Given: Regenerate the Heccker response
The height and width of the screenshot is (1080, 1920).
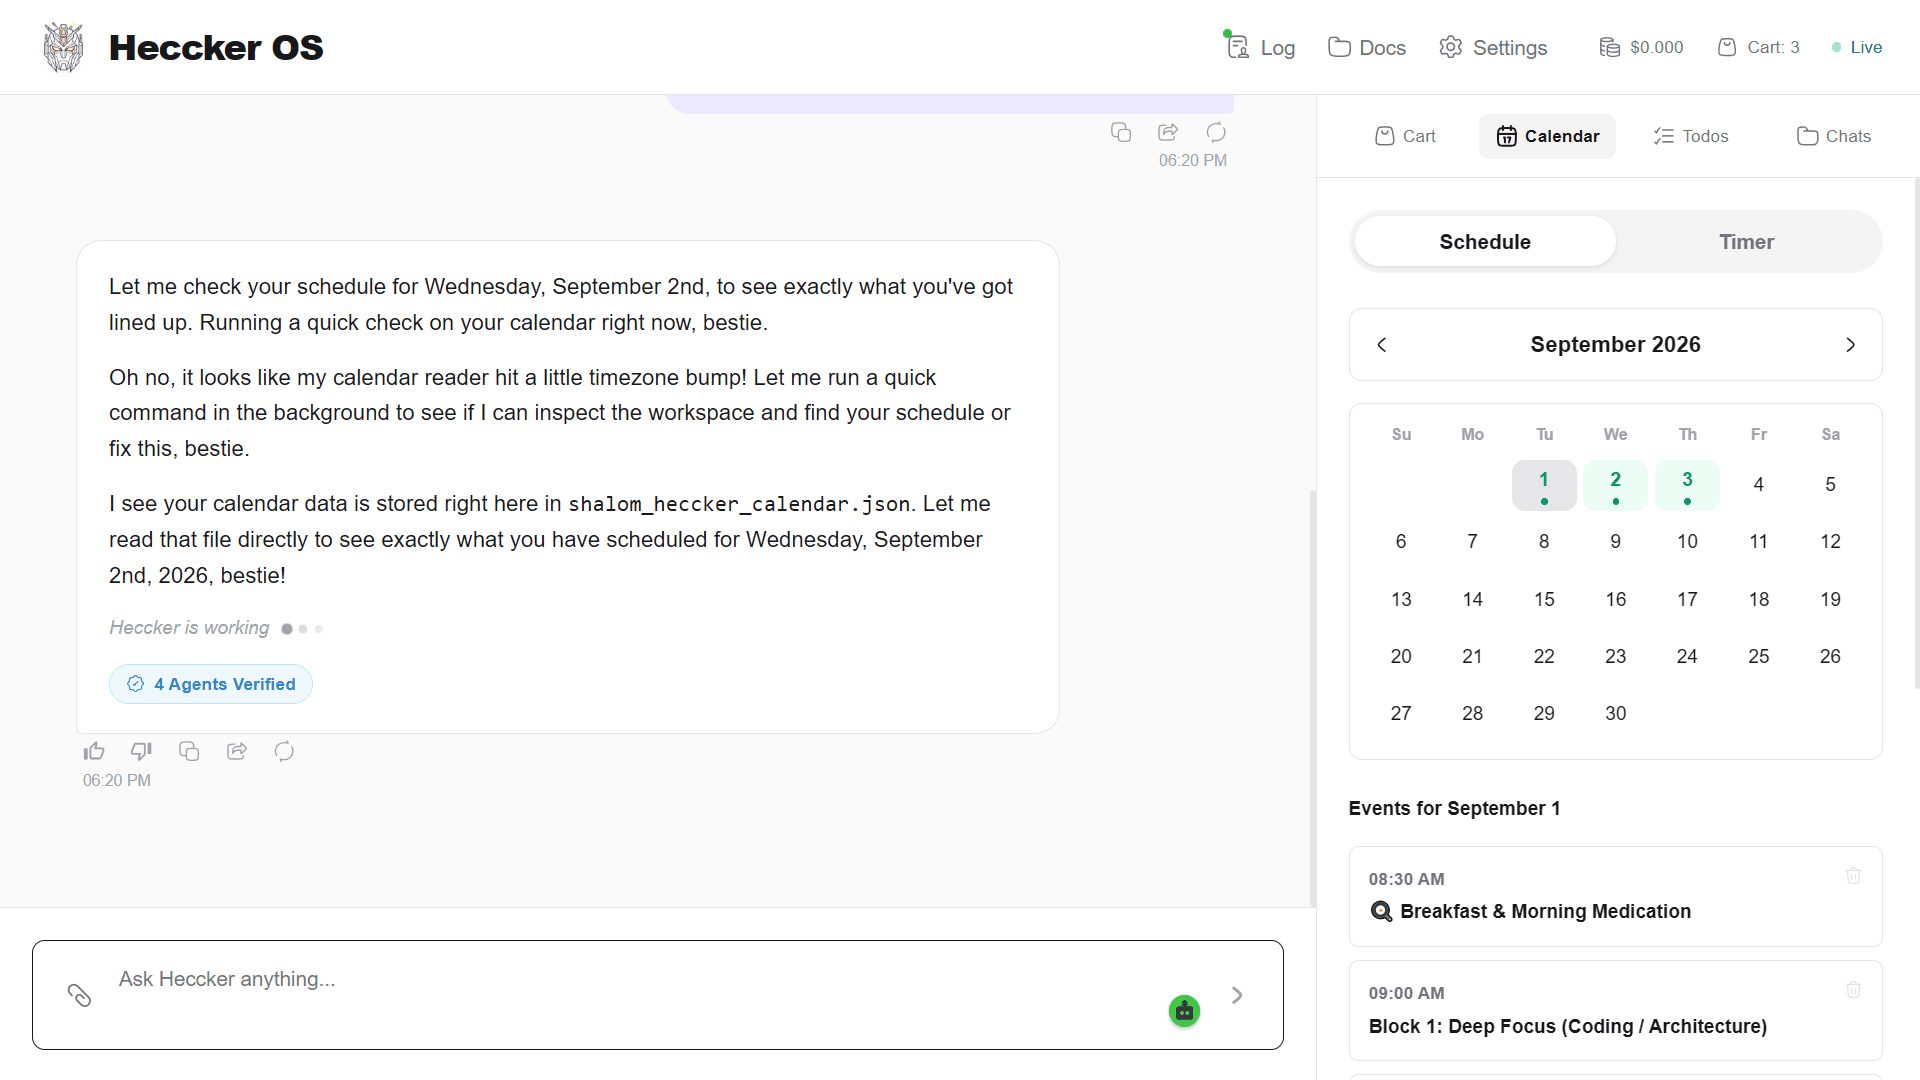Looking at the screenshot, I should click(284, 751).
